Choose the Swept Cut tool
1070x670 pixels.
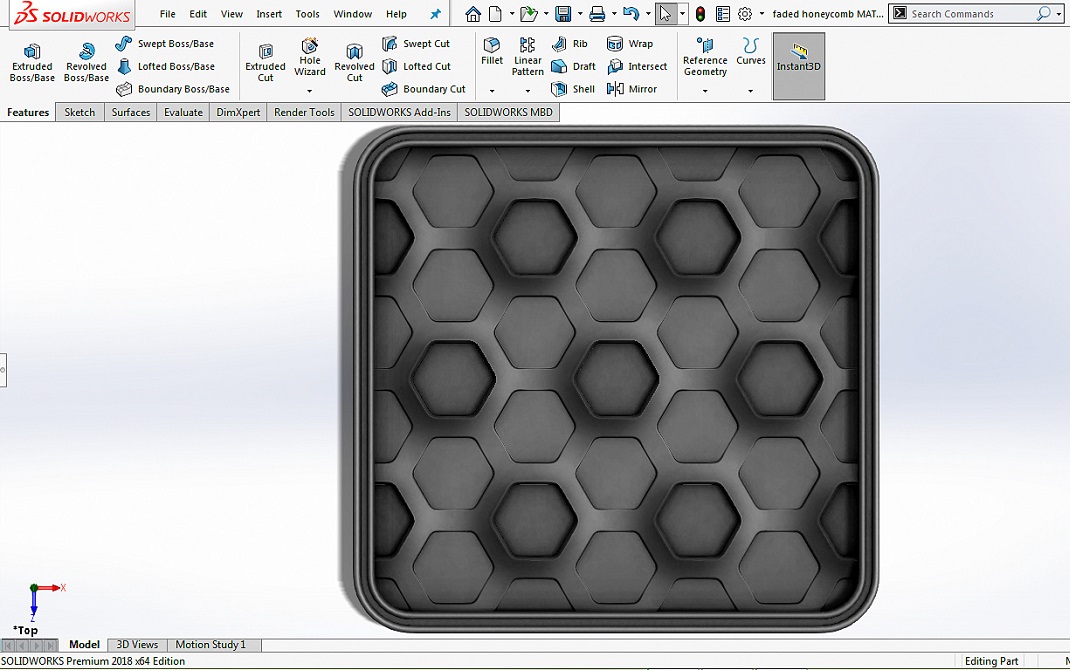416,44
